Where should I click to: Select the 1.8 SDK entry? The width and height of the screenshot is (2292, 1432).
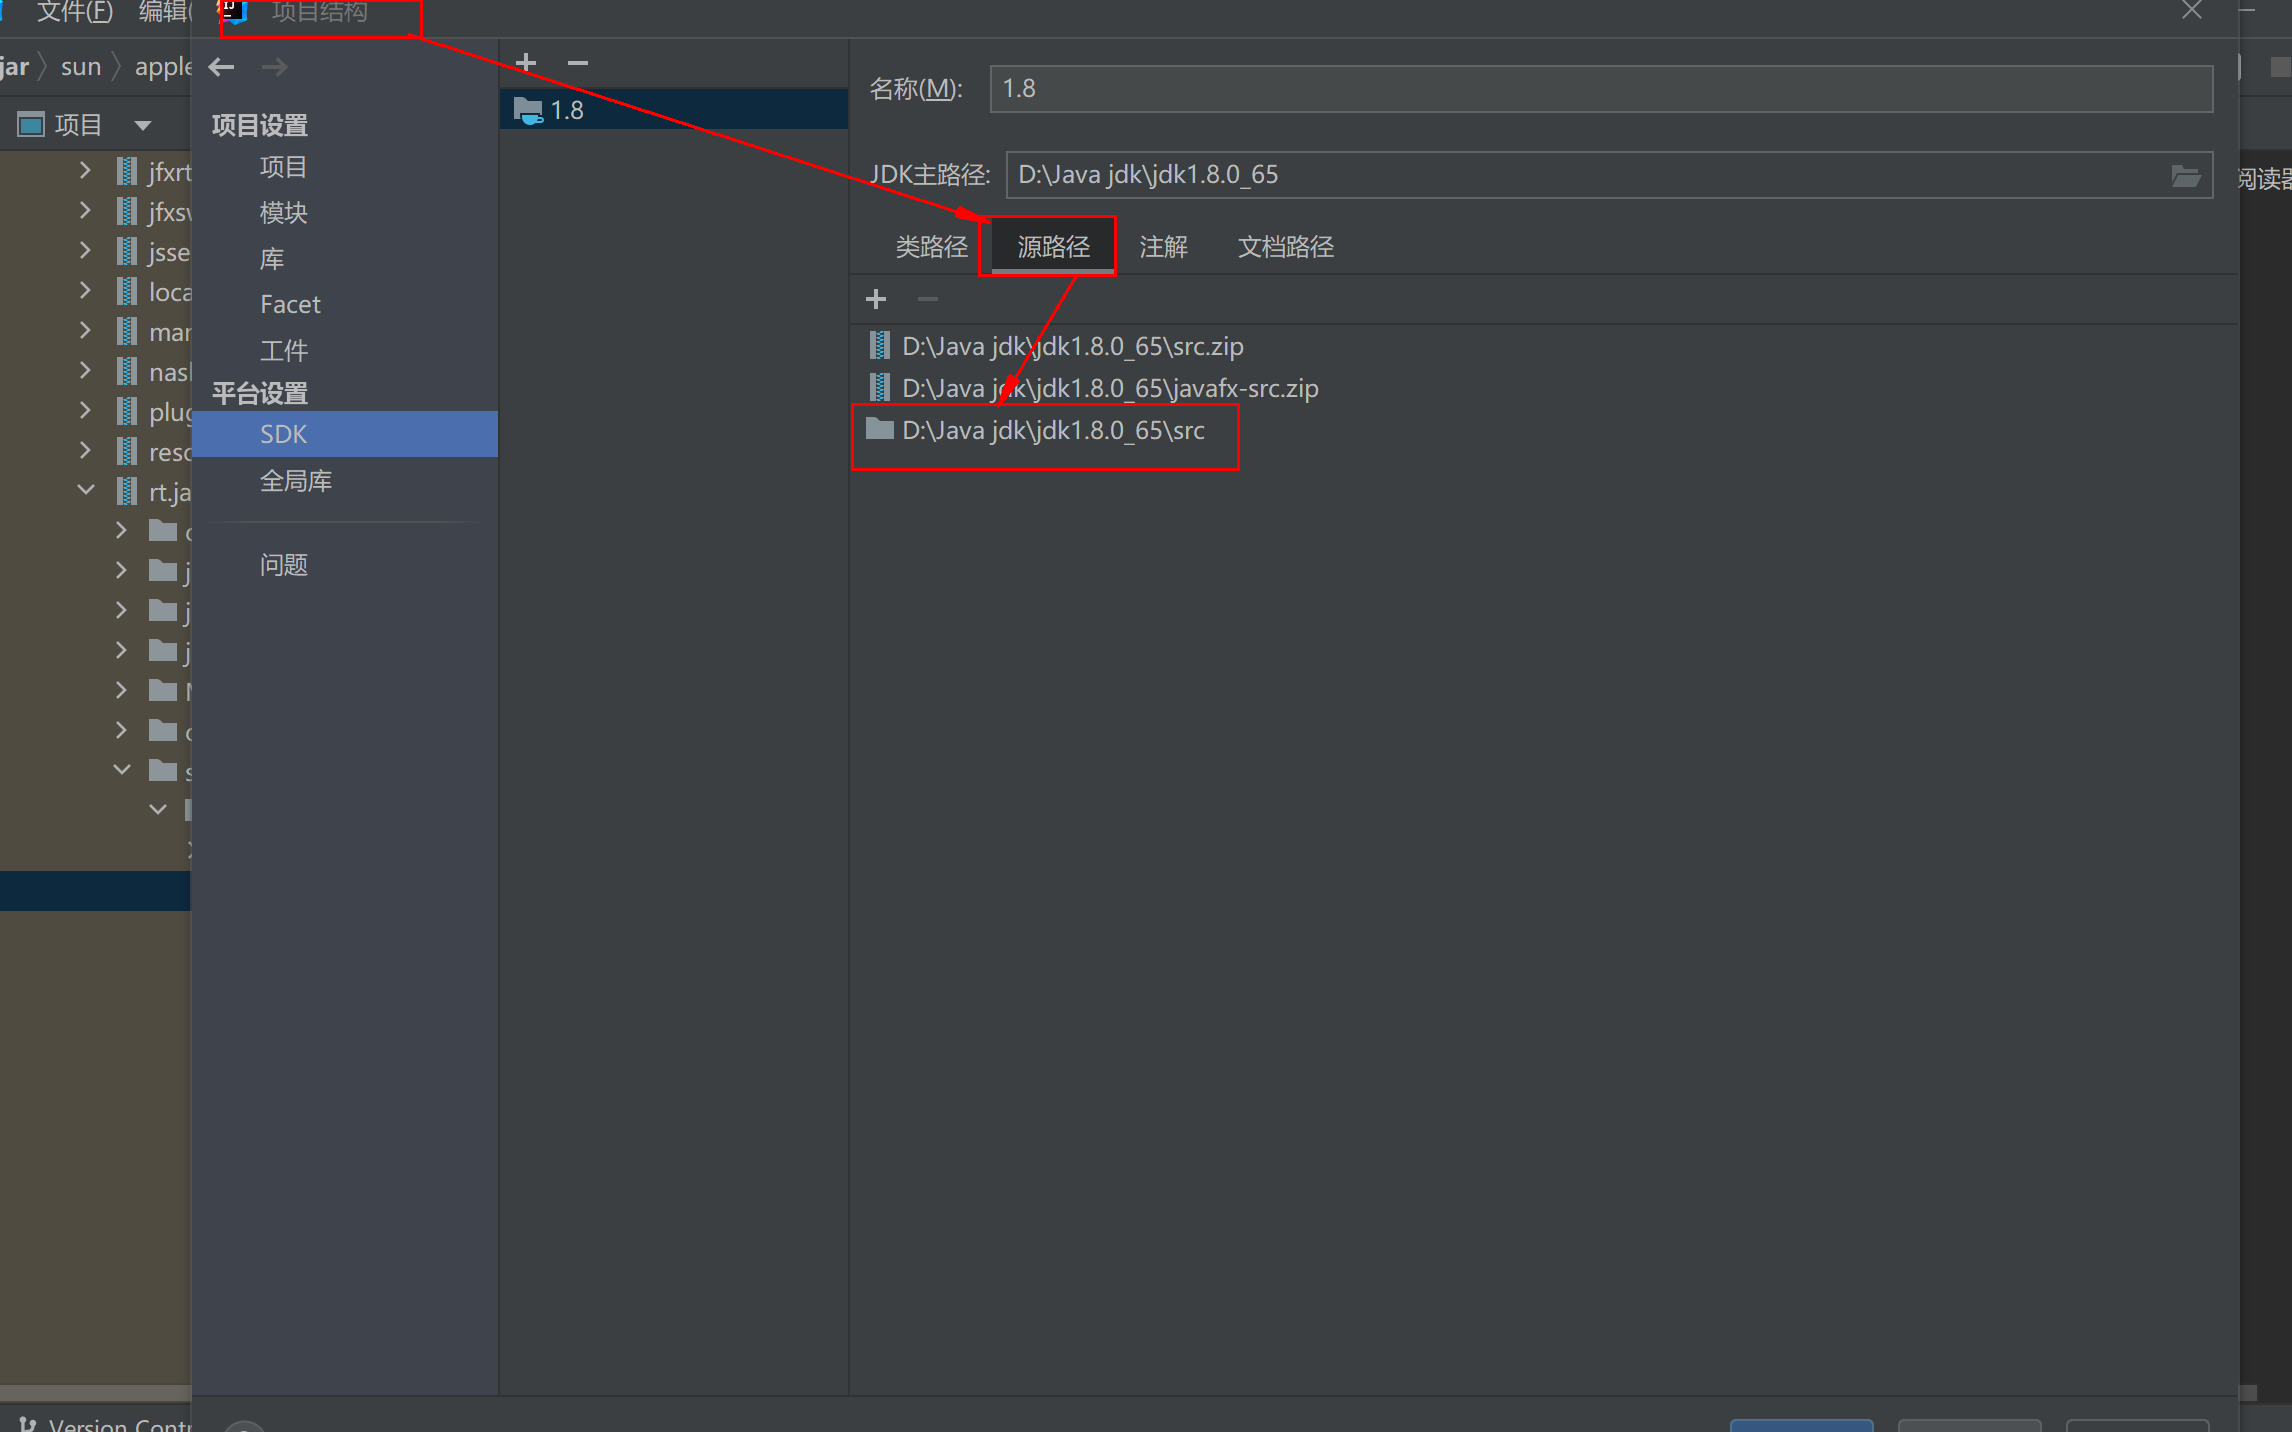(x=673, y=110)
